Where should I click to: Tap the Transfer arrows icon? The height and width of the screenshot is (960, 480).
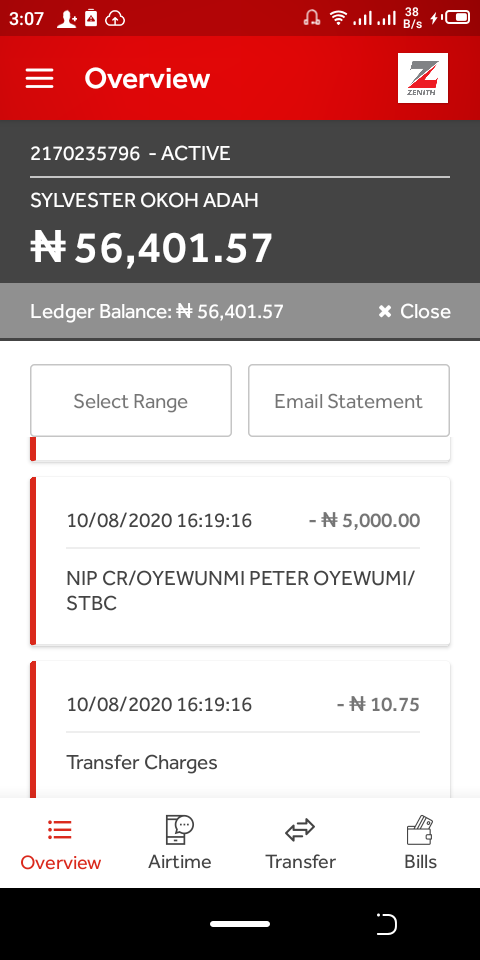pyautogui.click(x=300, y=830)
